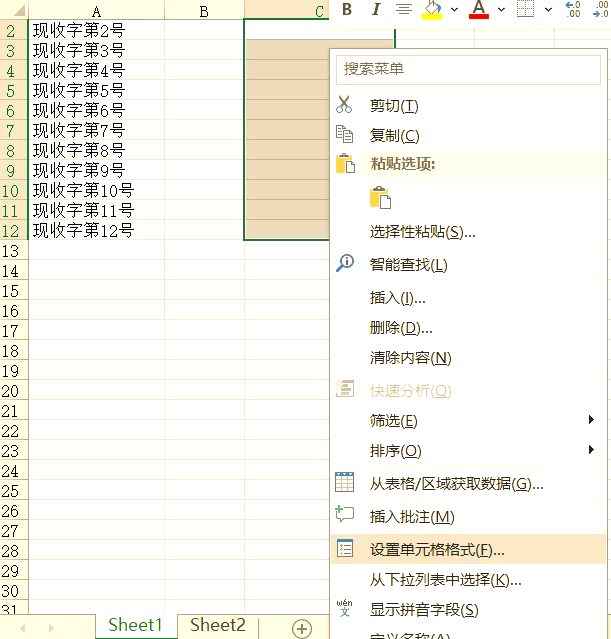Viewport: 611px width, 639px height.
Task: Open Paste Special (选择性粘贴)
Action: pos(468,232)
